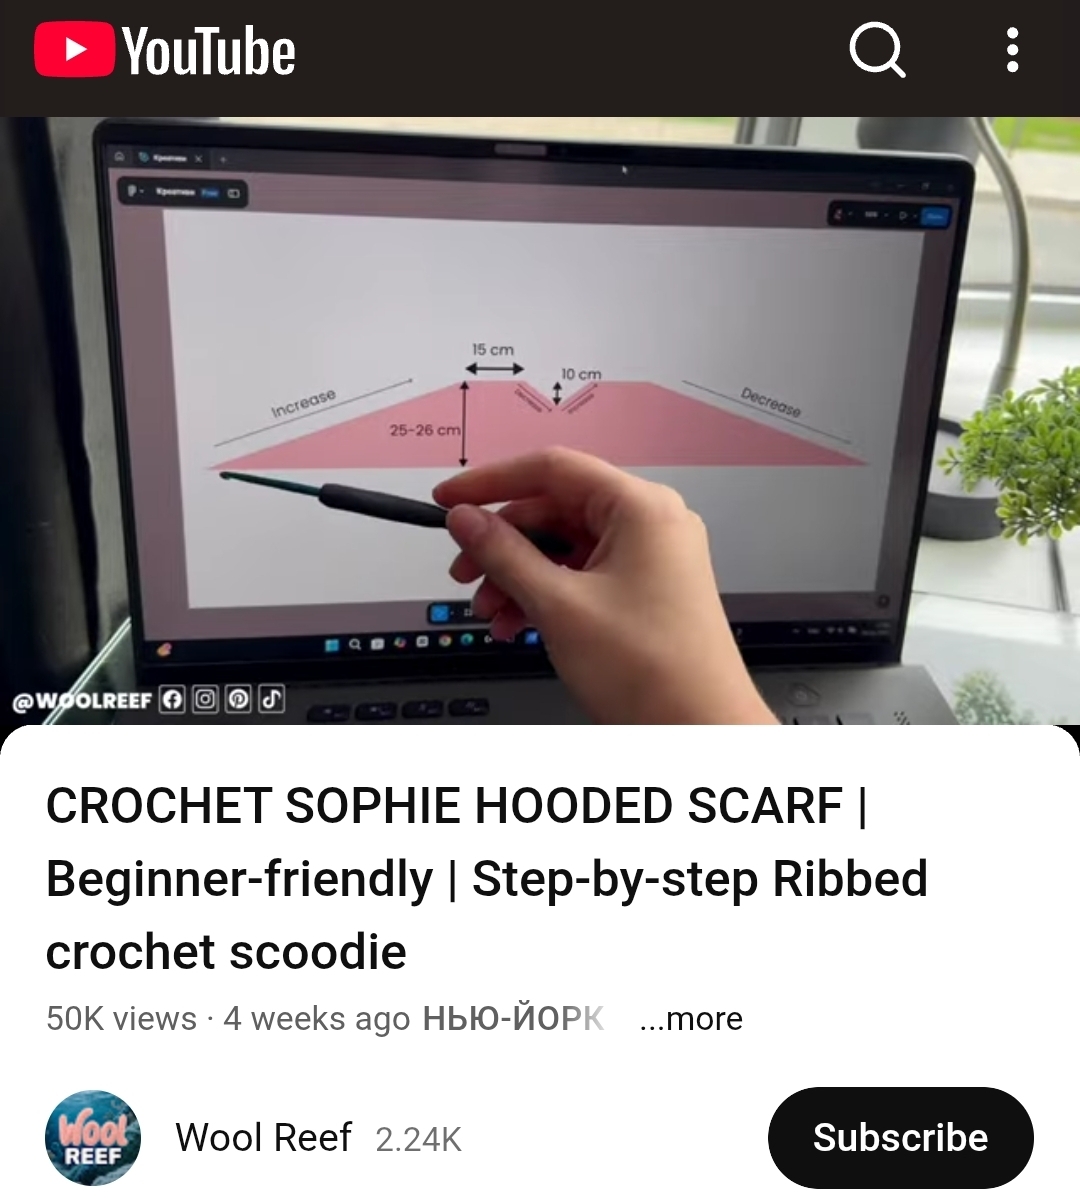Expand the Crochet Sophie Hooded Scarf title
Screen dimensions: 1080x1198
point(487,879)
